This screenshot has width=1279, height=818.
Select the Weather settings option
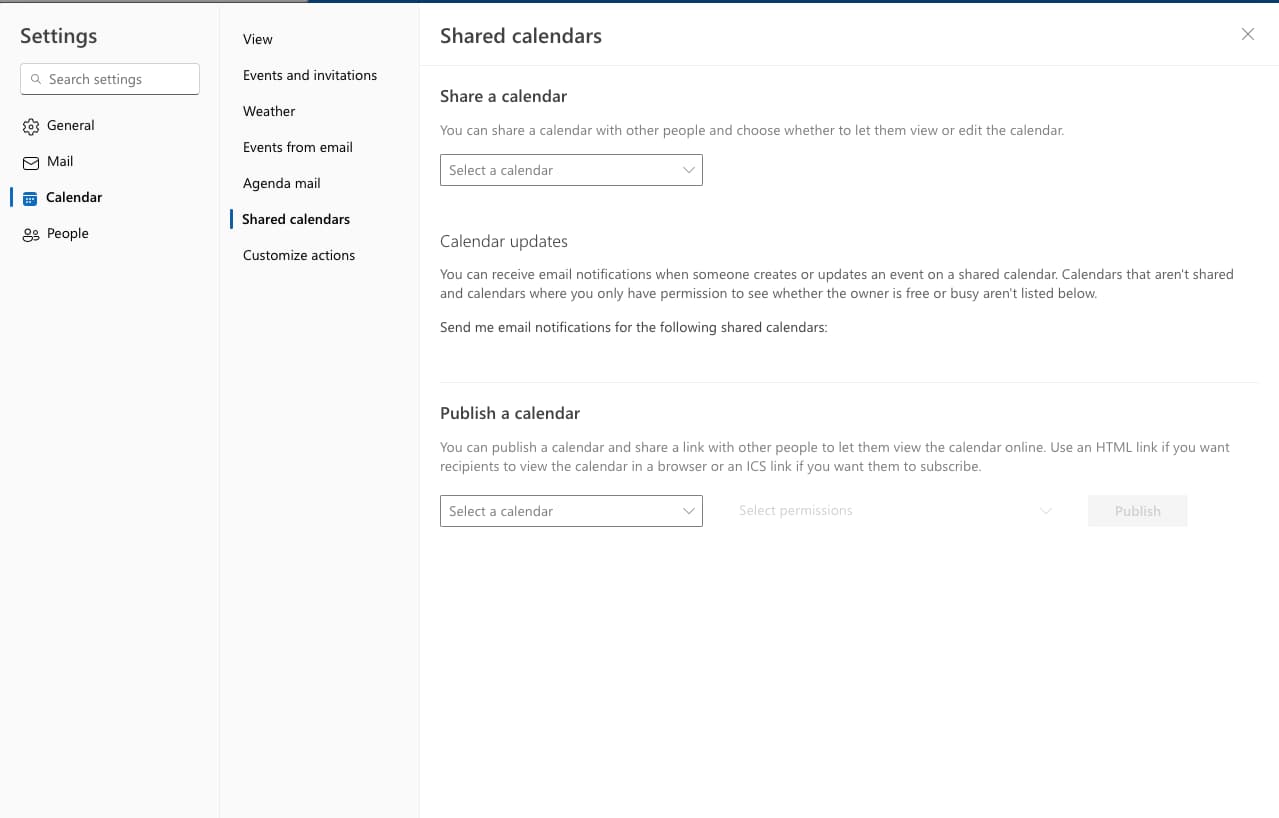coord(269,111)
